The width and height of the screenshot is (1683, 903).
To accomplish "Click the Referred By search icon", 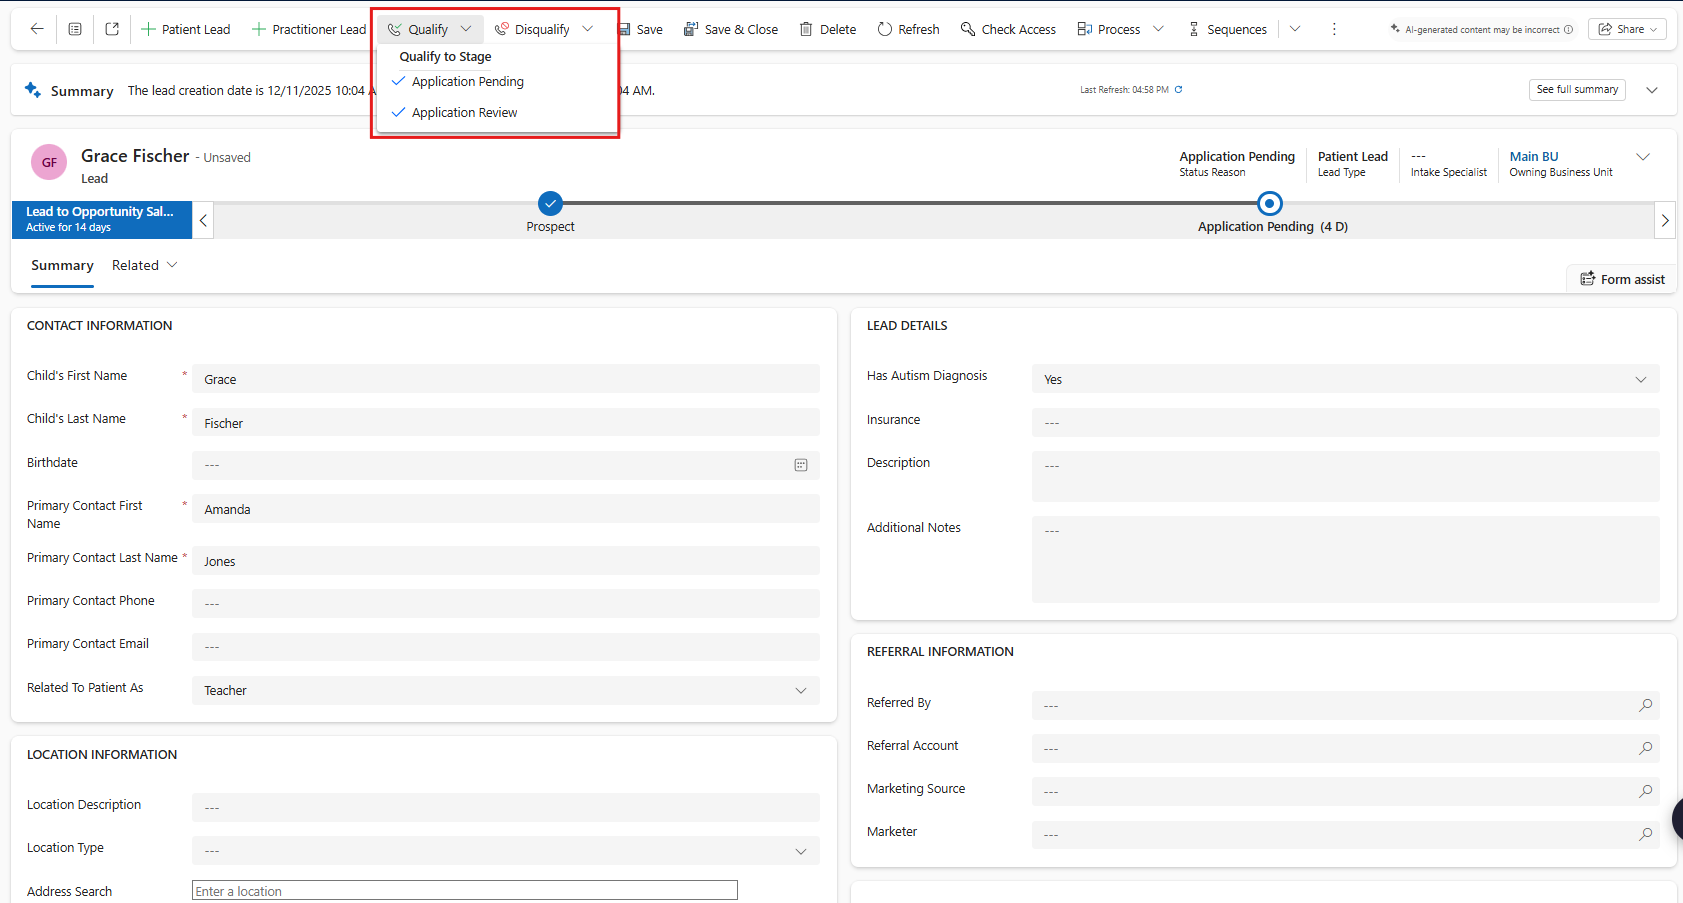I will click(x=1645, y=706).
